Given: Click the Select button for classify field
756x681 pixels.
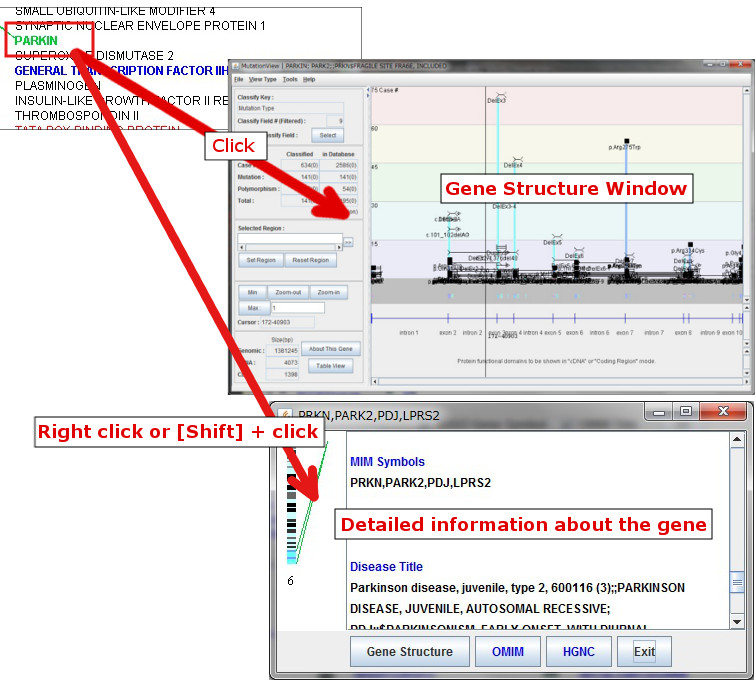Looking at the screenshot, I should (x=326, y=135).
